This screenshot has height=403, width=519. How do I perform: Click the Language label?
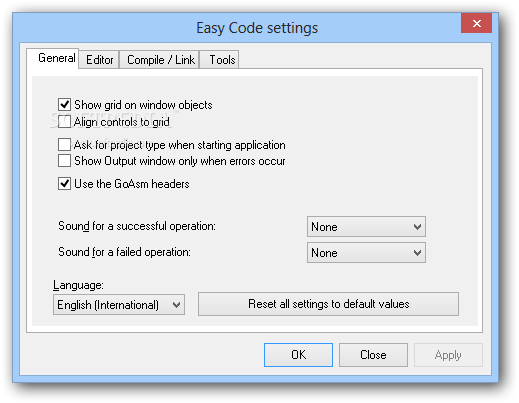pos(78,285)
